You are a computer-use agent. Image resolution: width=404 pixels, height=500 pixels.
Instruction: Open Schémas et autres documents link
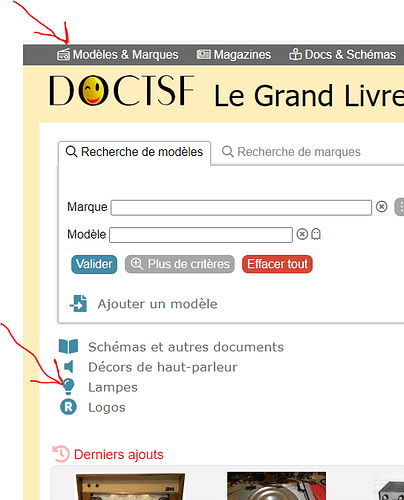[186, 347]
